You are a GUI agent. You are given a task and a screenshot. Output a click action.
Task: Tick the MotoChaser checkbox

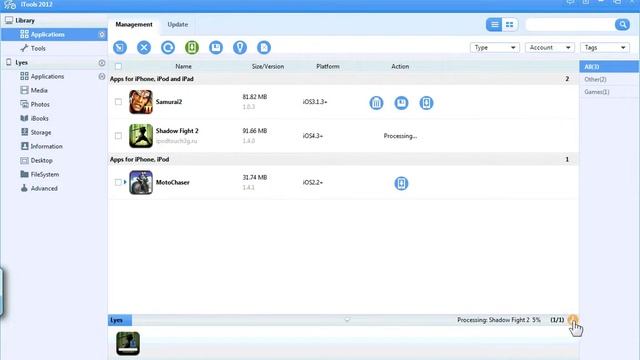[118, 182]
